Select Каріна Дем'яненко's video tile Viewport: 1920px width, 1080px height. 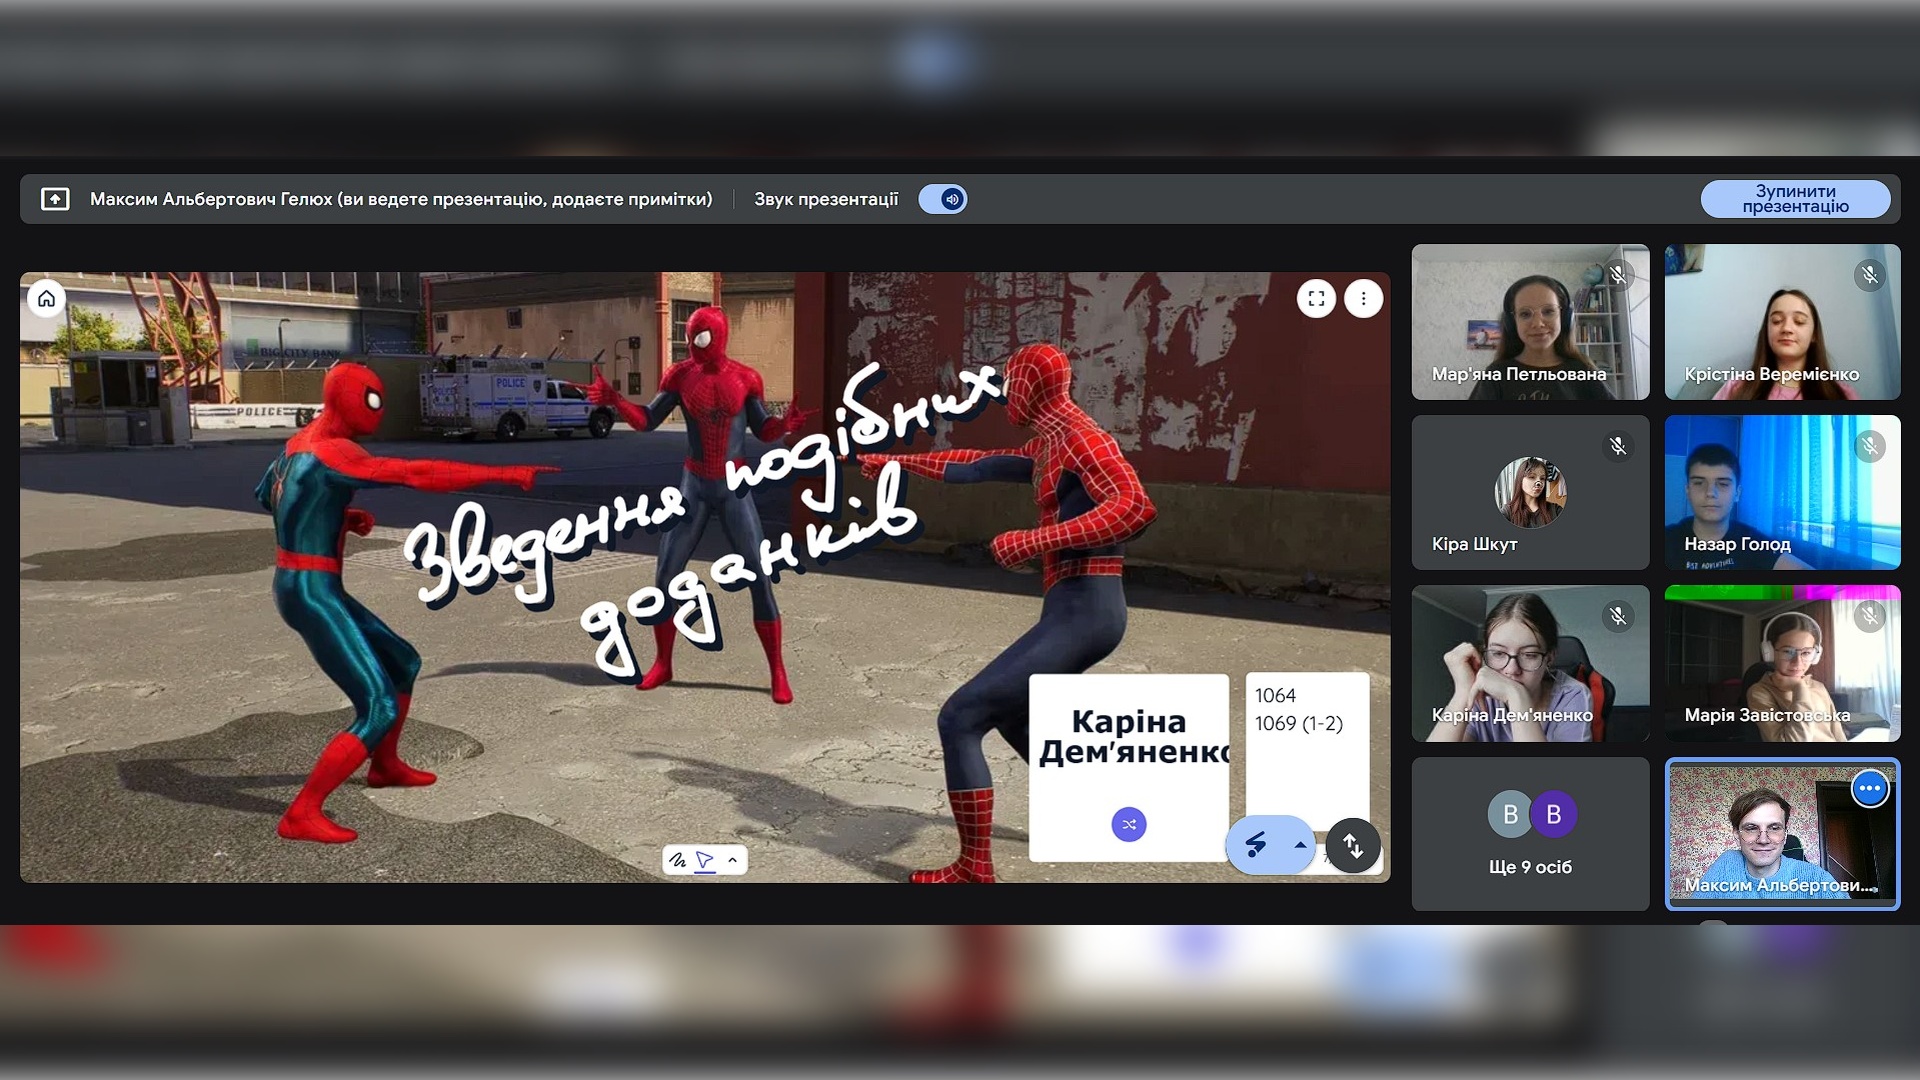tap(1530, 663)
